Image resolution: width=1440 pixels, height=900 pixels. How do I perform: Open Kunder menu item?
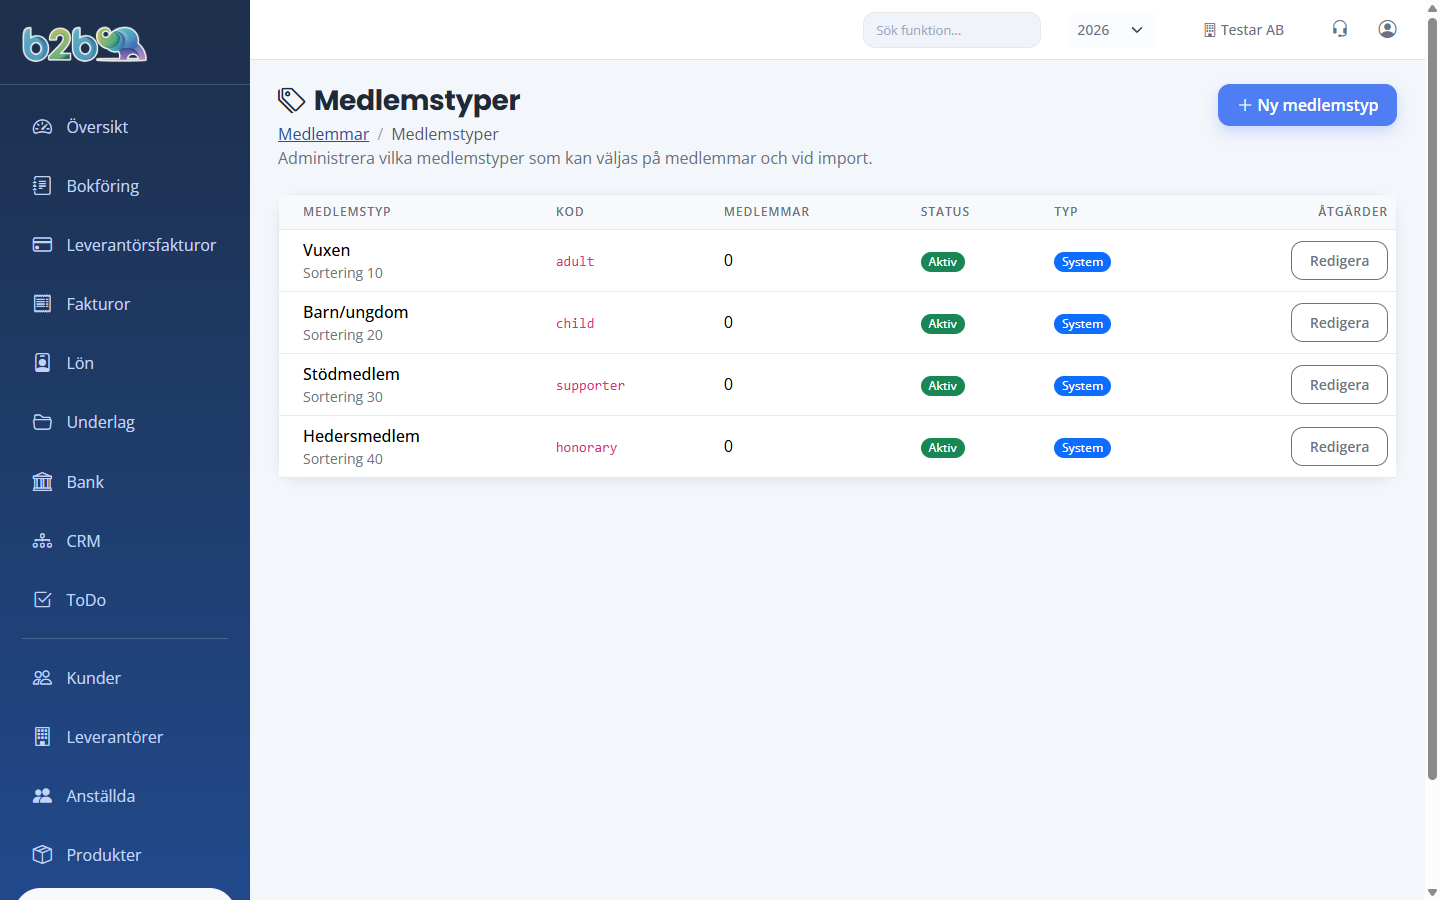click(93, 678)
